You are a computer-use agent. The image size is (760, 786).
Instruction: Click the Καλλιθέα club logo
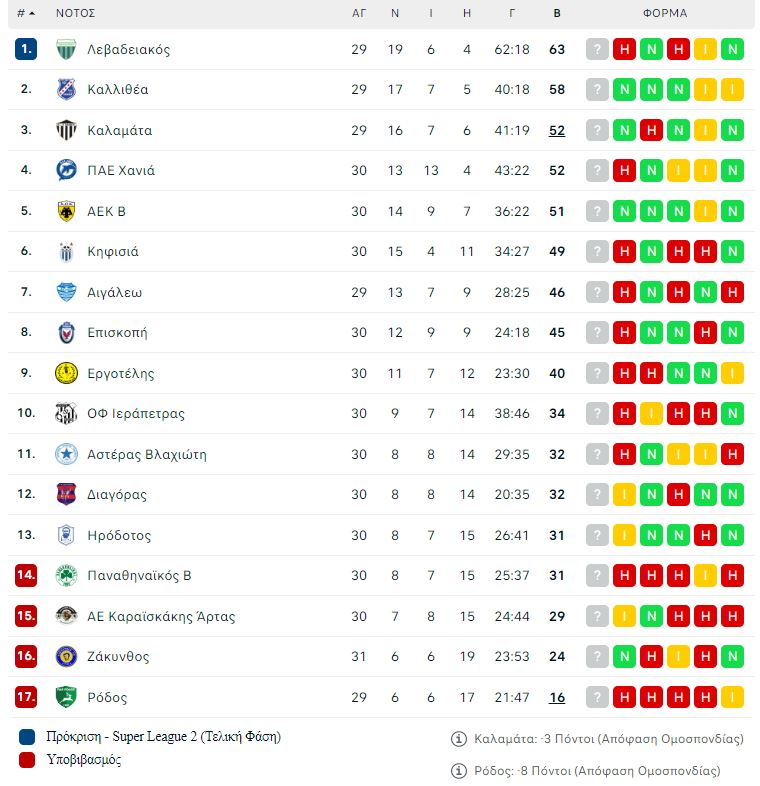pos(66,89)
